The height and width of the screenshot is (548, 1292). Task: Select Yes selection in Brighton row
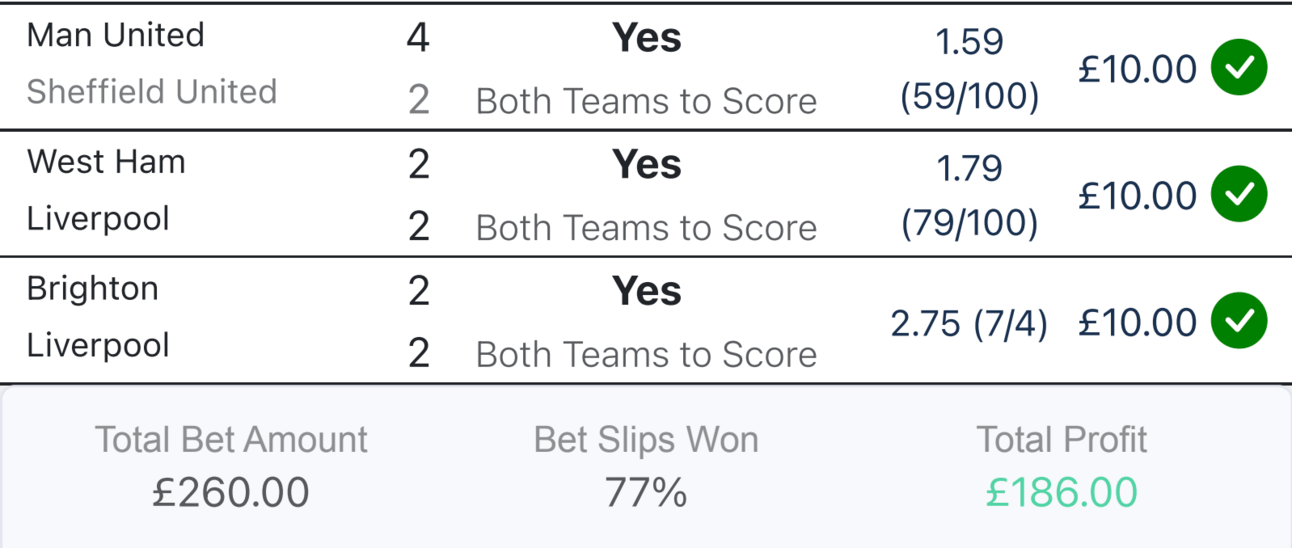coord(646,291)
